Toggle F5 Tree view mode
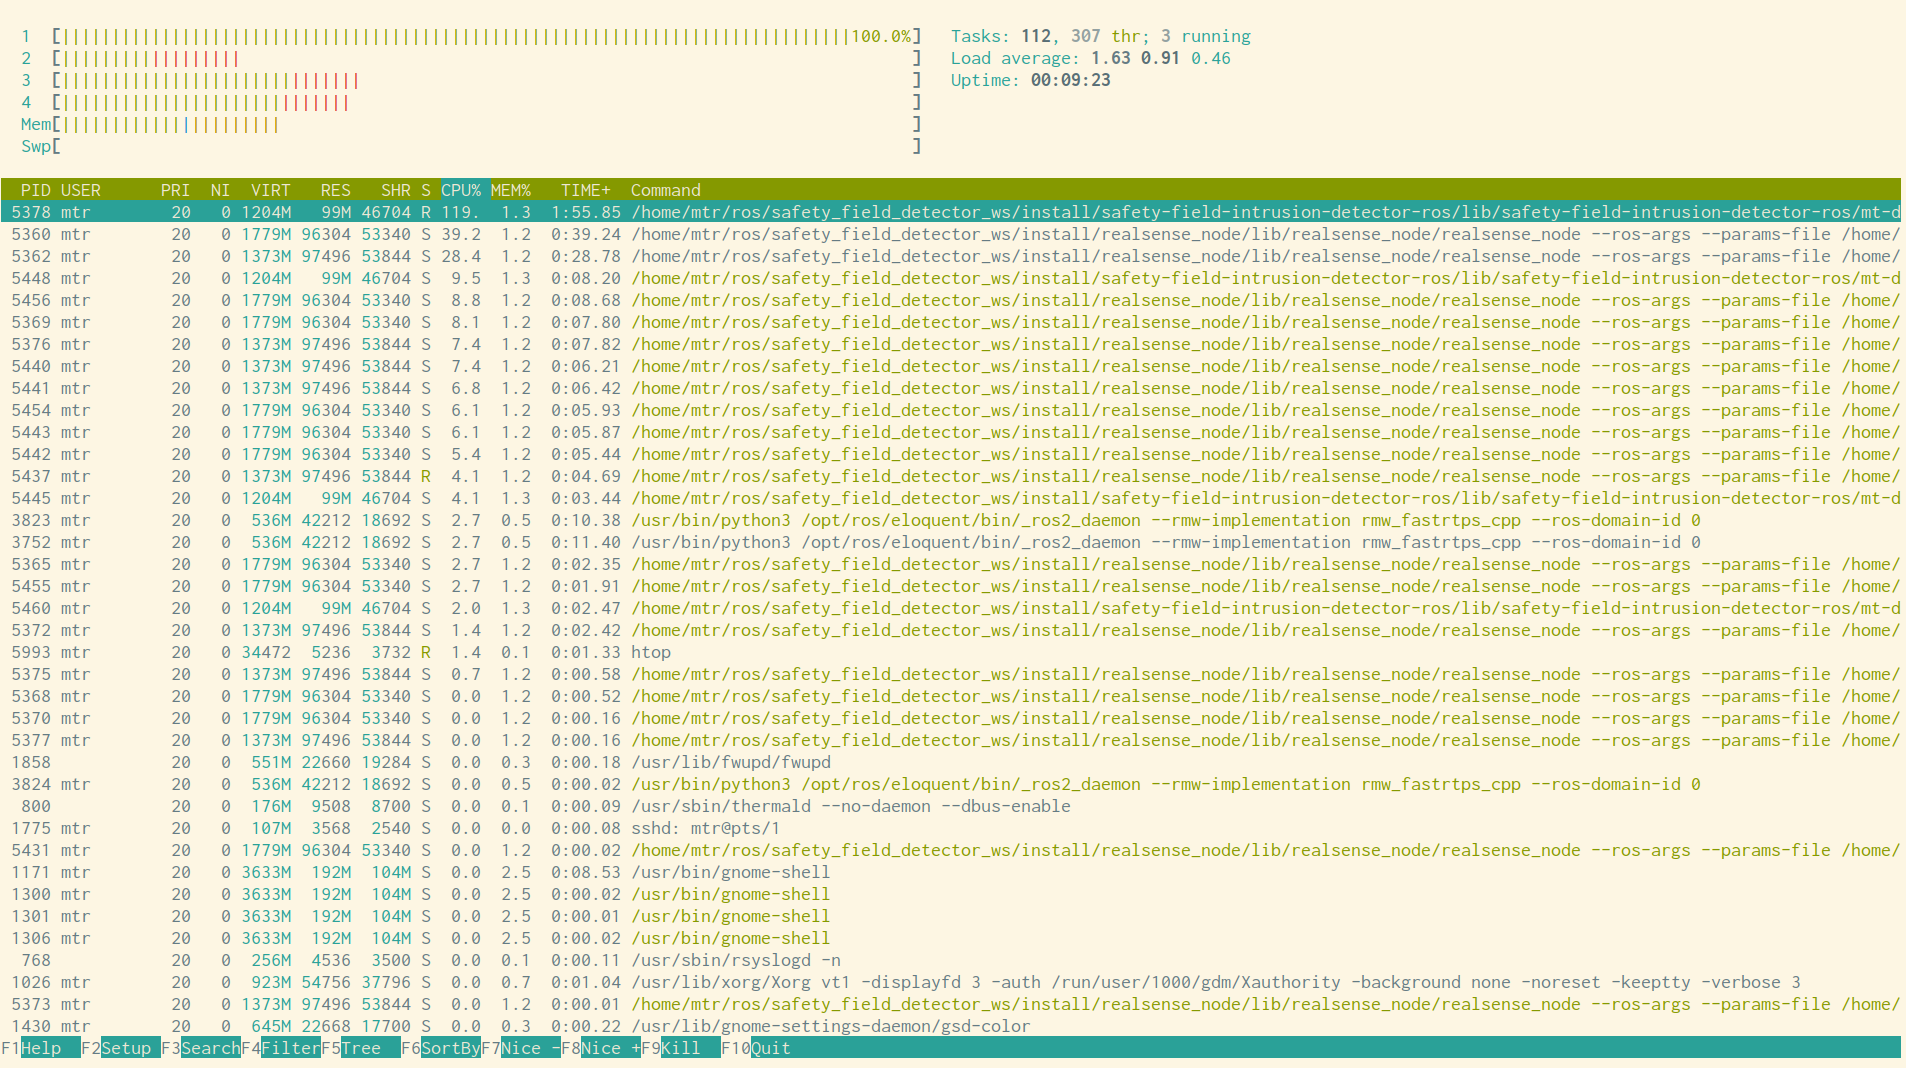 [362, 1048]
